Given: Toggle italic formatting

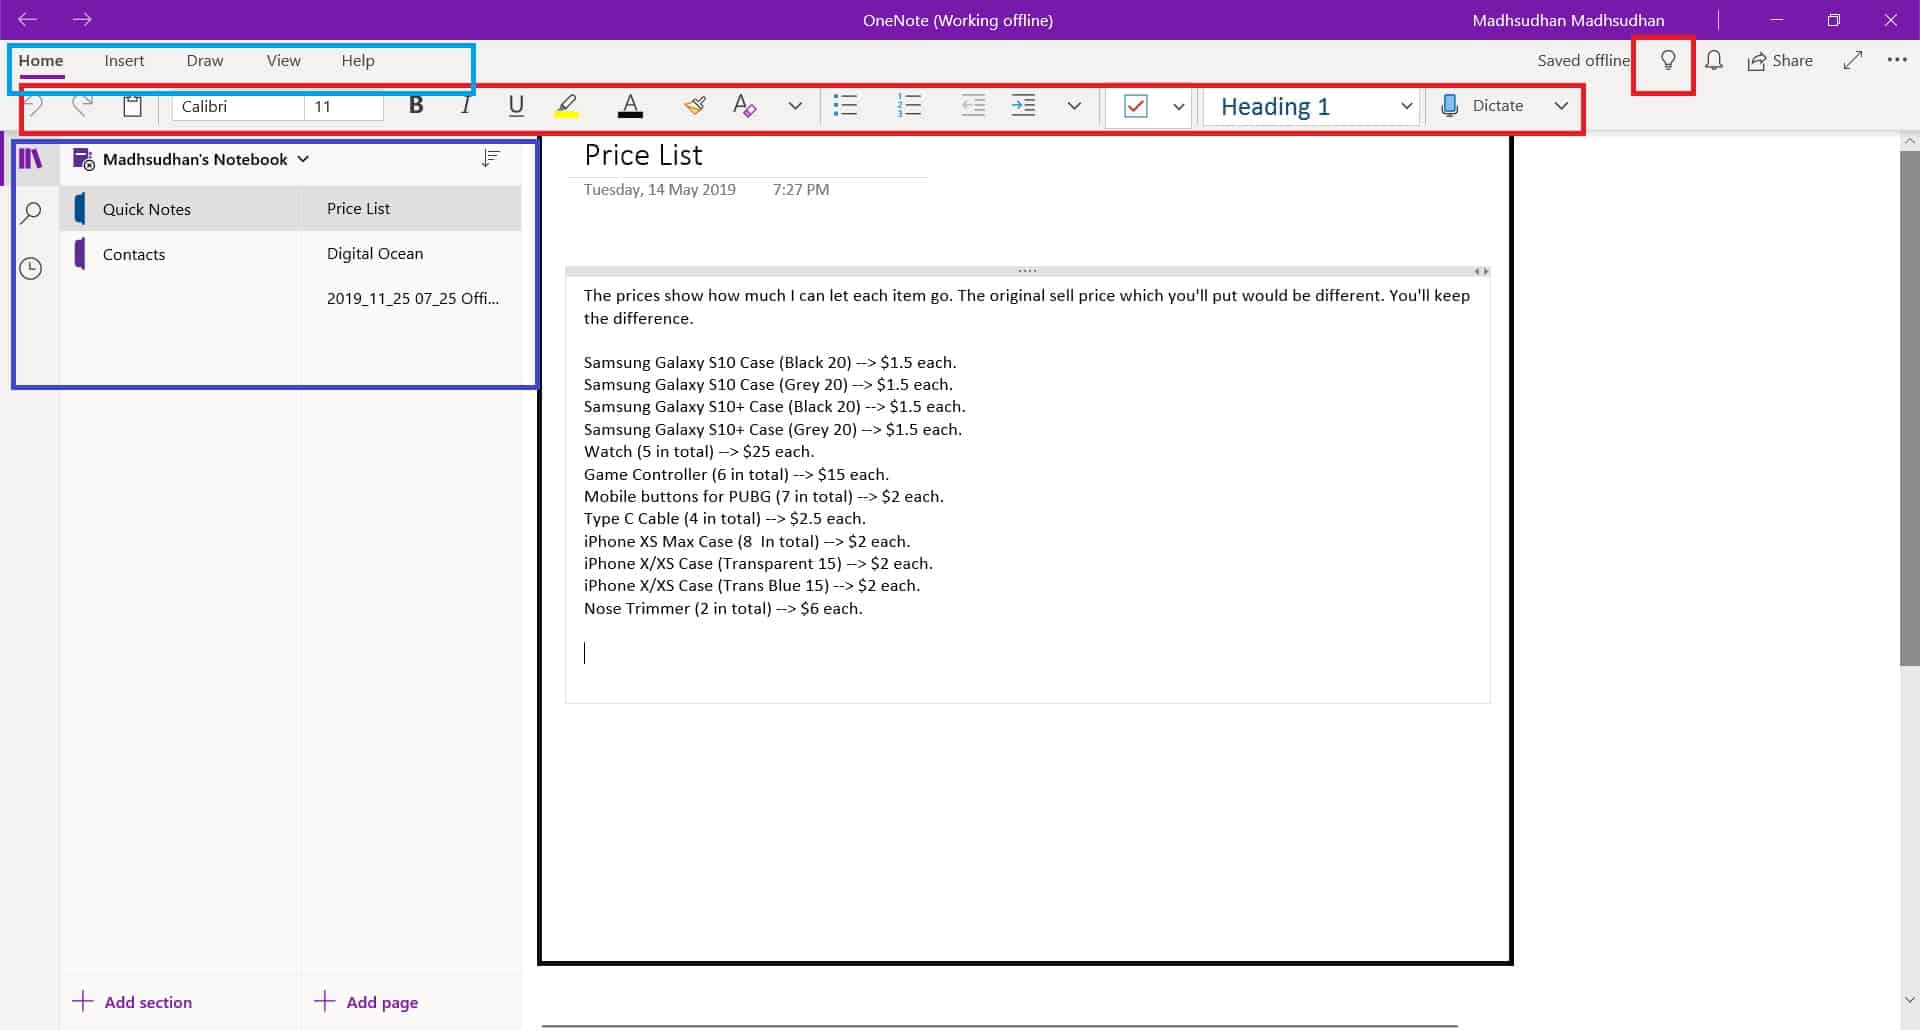Looking at the screenshot, I should pos(465,106).
